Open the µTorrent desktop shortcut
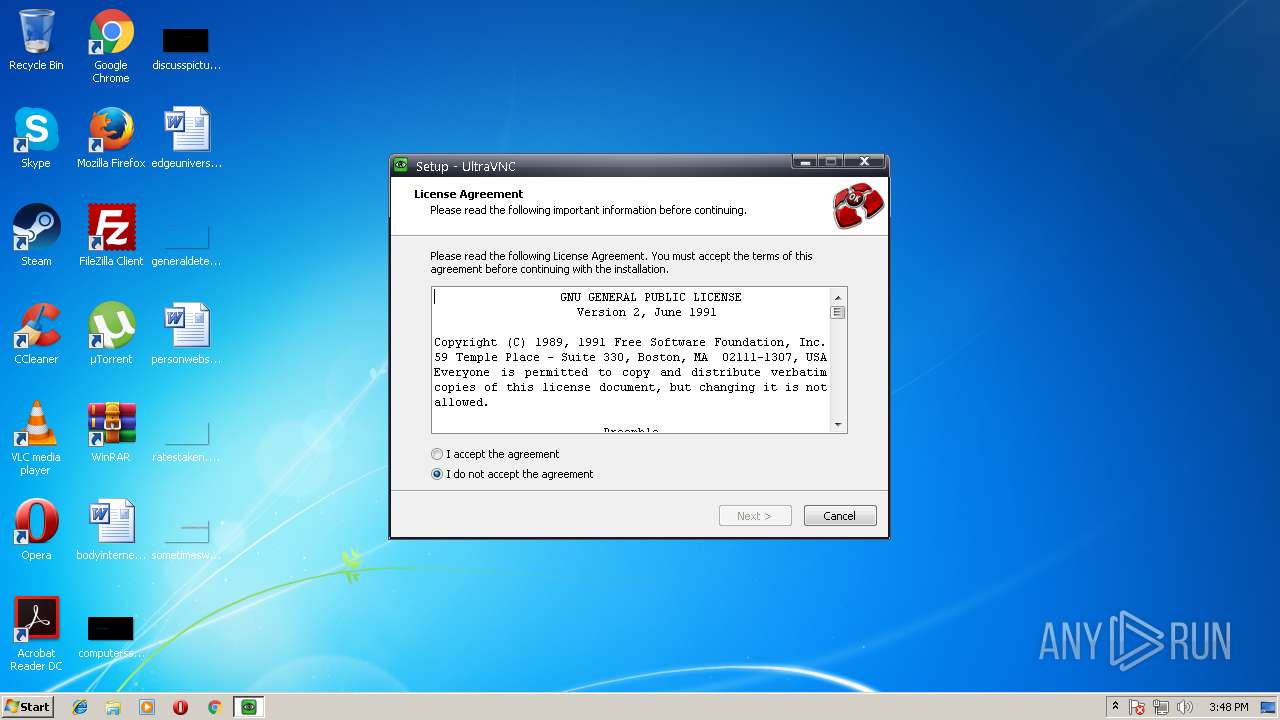 111,334
